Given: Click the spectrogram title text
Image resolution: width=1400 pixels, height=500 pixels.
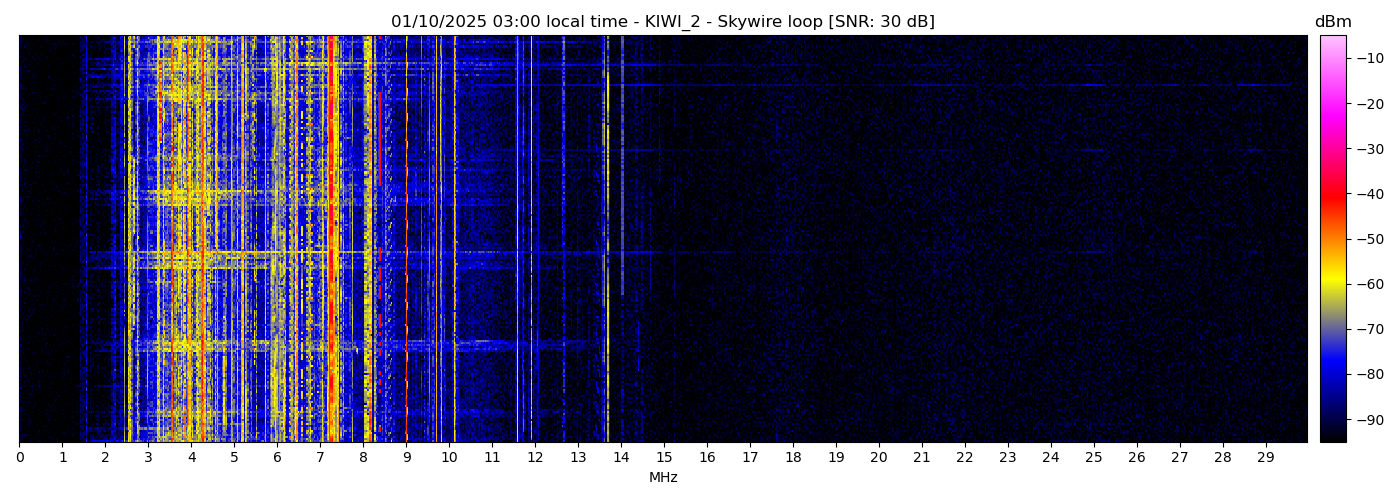Looking at the screenshot, I should tap(662, 22).
